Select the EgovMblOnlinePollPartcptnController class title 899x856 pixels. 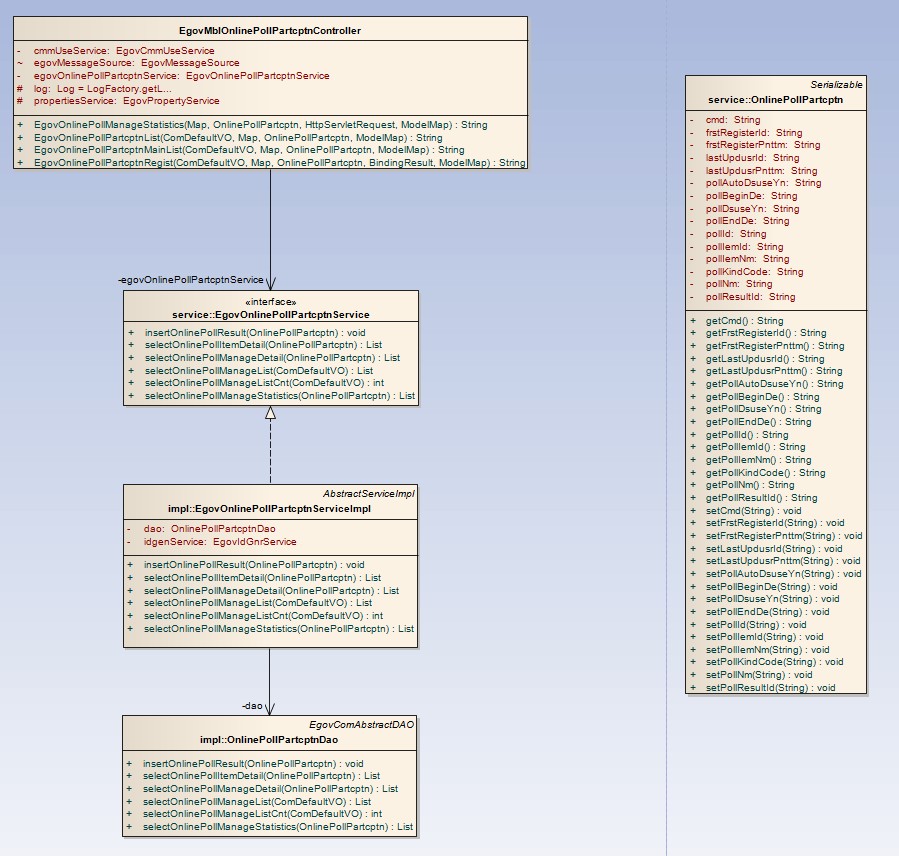pyautogui.click(x=268, y=31)
